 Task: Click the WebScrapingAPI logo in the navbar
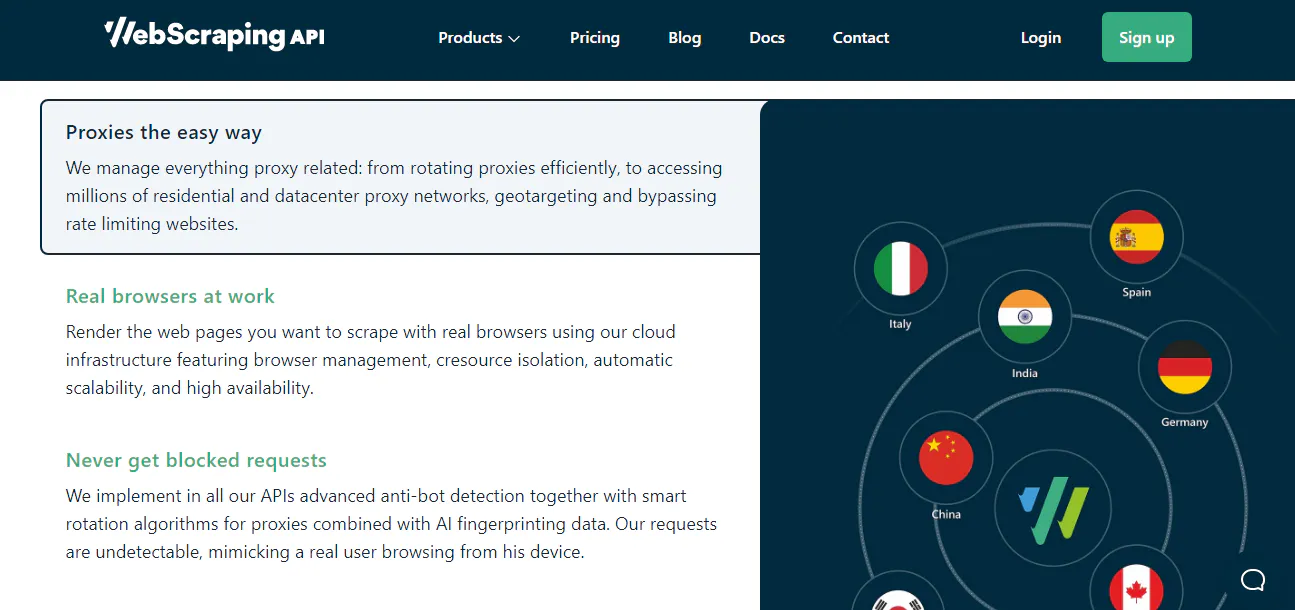(213, 34)
